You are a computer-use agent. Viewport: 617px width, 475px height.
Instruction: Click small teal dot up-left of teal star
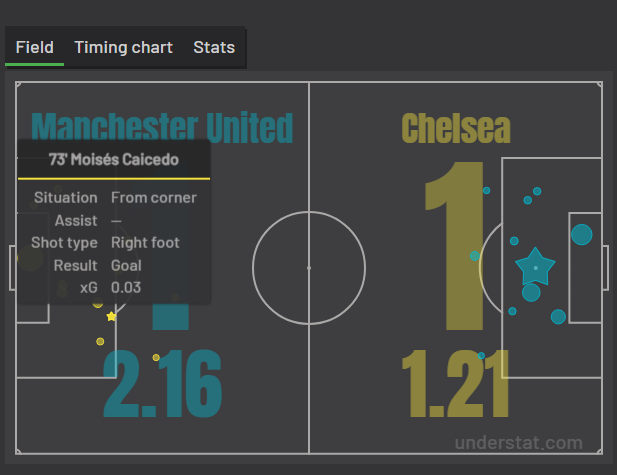[x=514, y=241]
